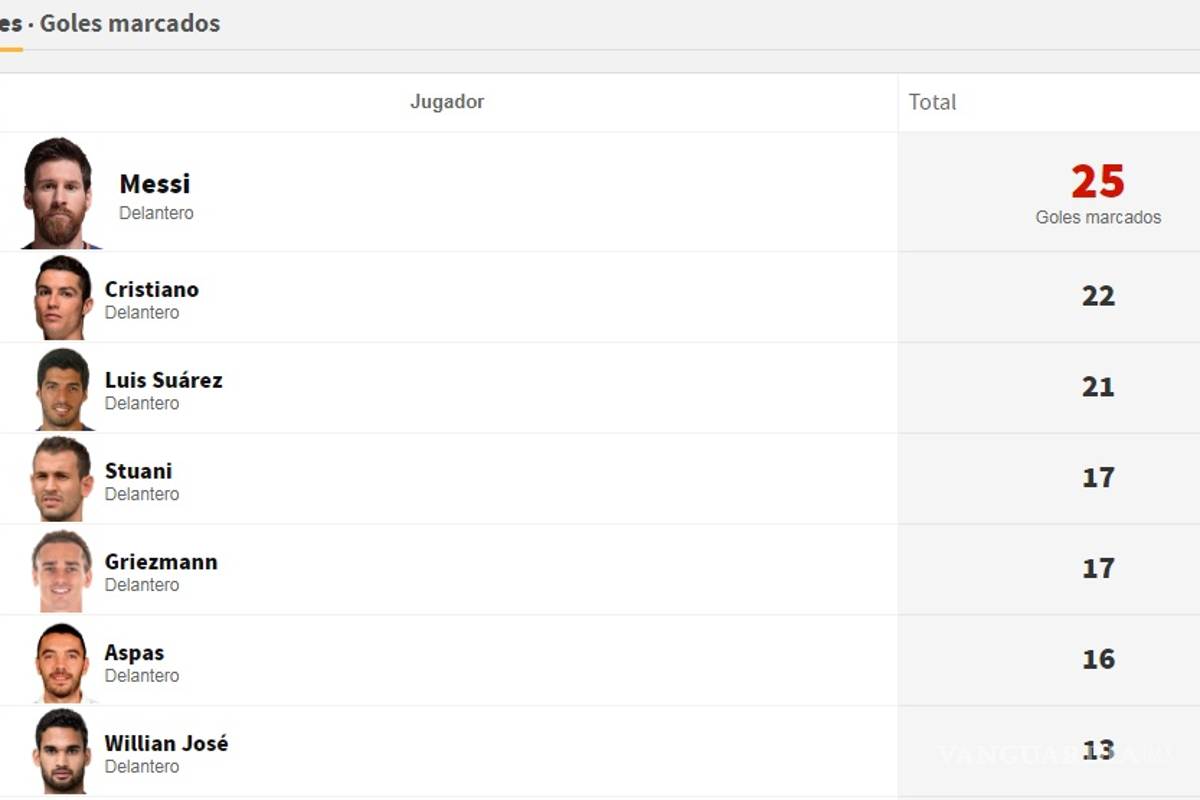
Task: Click the Griezmann name link
Action: point(161,562)
